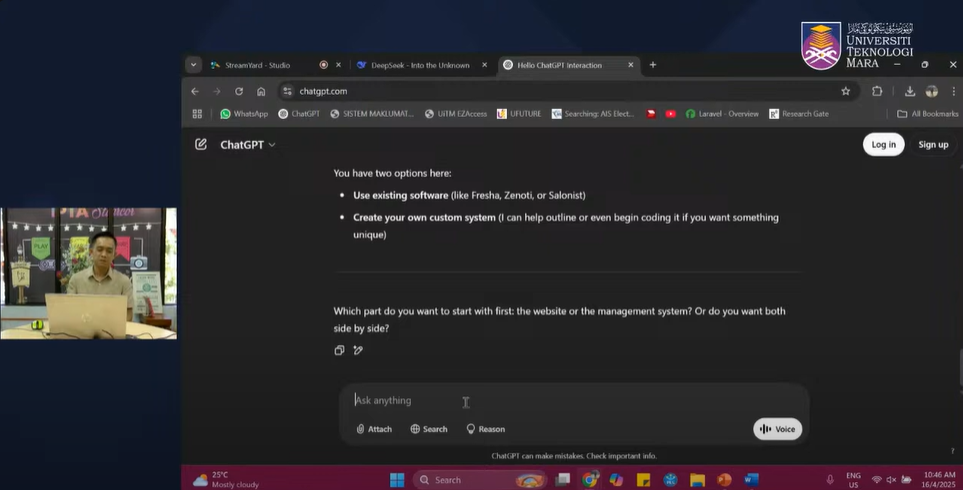Open the muted volume tray icon
The image size is (963, 490).
[x=891, y=480]
